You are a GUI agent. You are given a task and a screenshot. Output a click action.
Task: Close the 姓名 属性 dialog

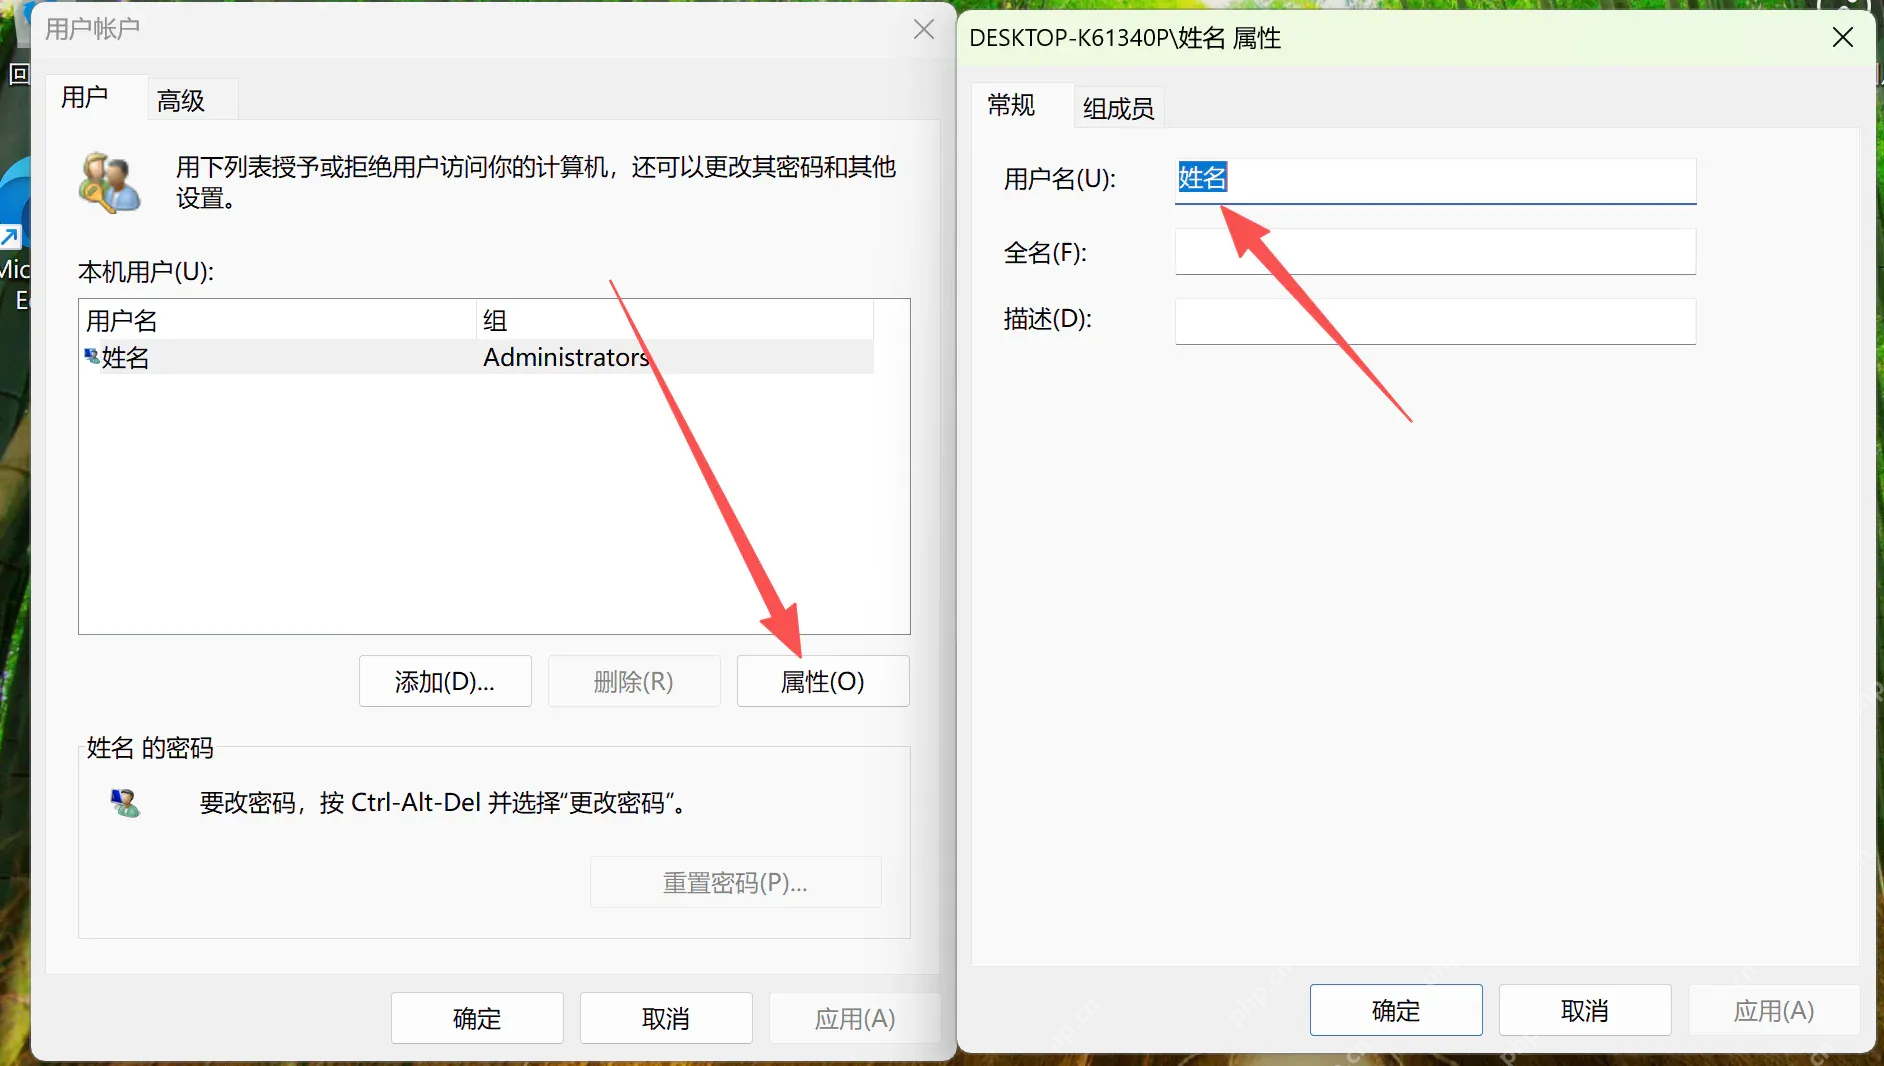coord(1842,38)
